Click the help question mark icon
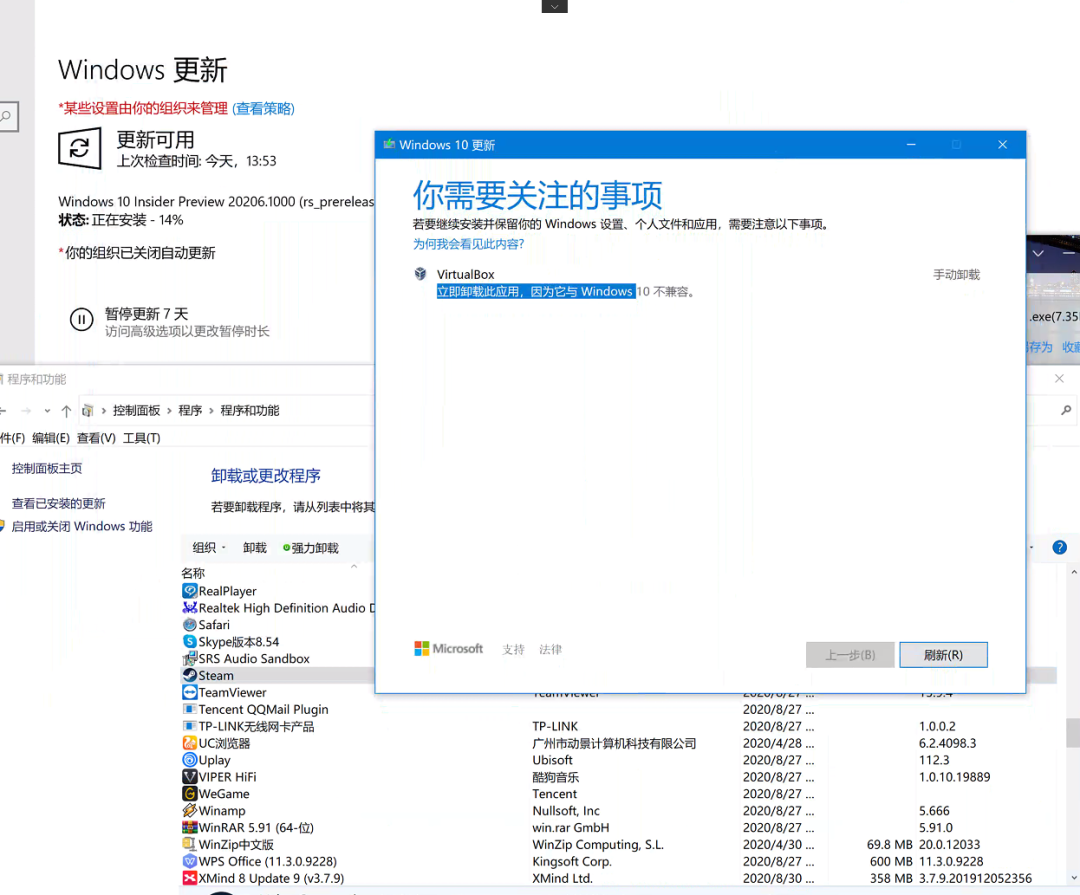1080x895 pixels. tap(1059, 547)
